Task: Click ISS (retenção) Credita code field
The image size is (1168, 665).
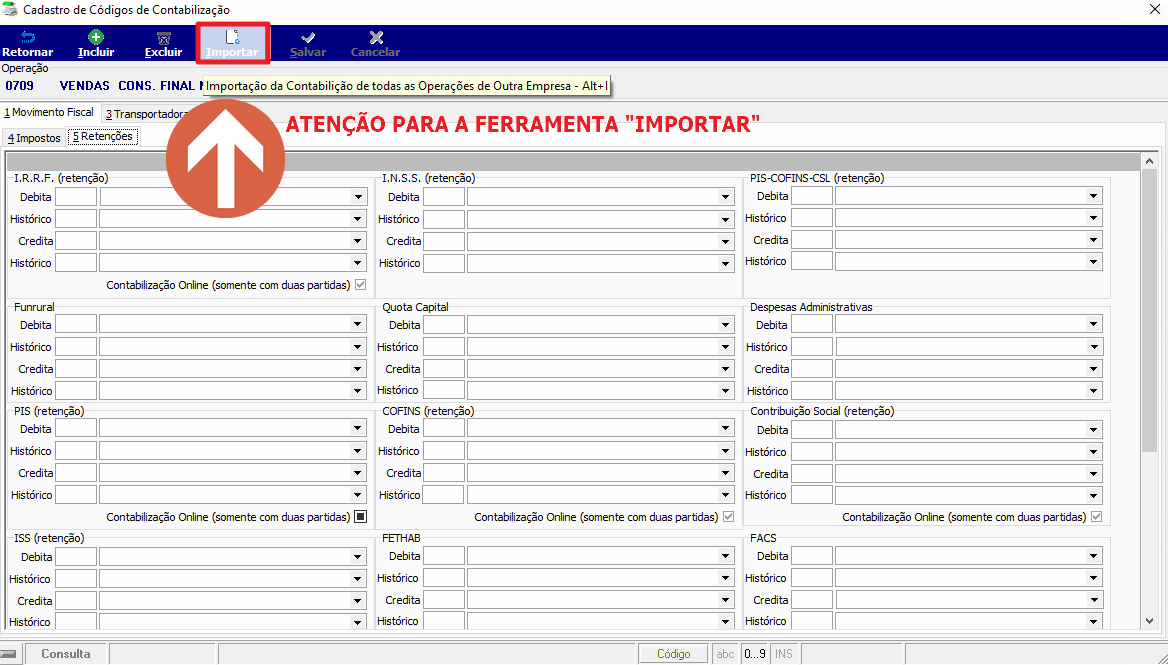Action: pos(76,601)
